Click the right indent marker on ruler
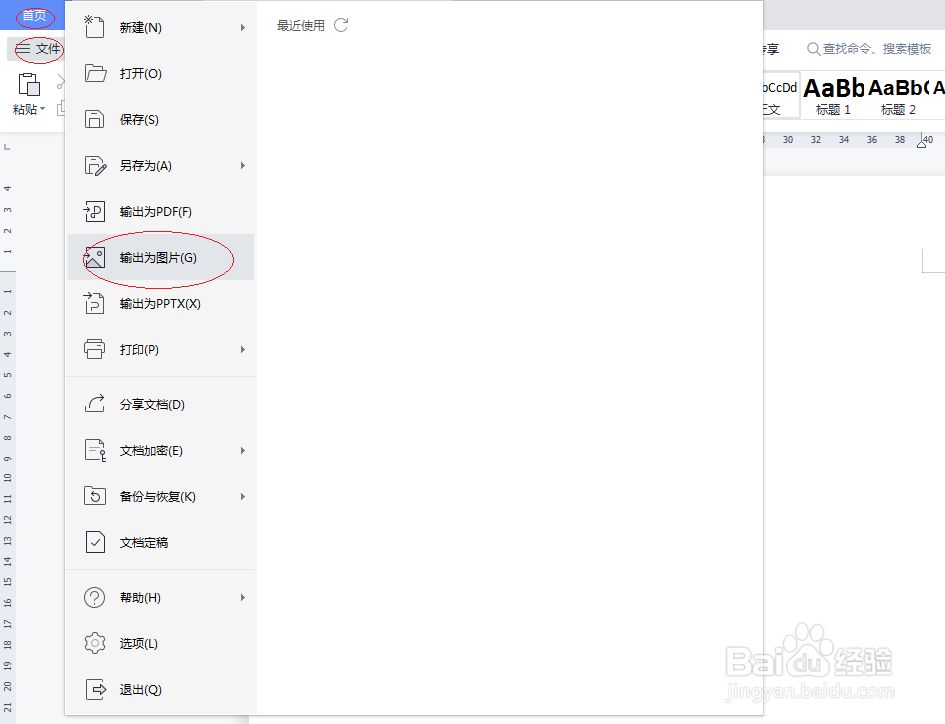Image resolution: width=945 pixels, height=724 pixels. (x=921, y=142)
